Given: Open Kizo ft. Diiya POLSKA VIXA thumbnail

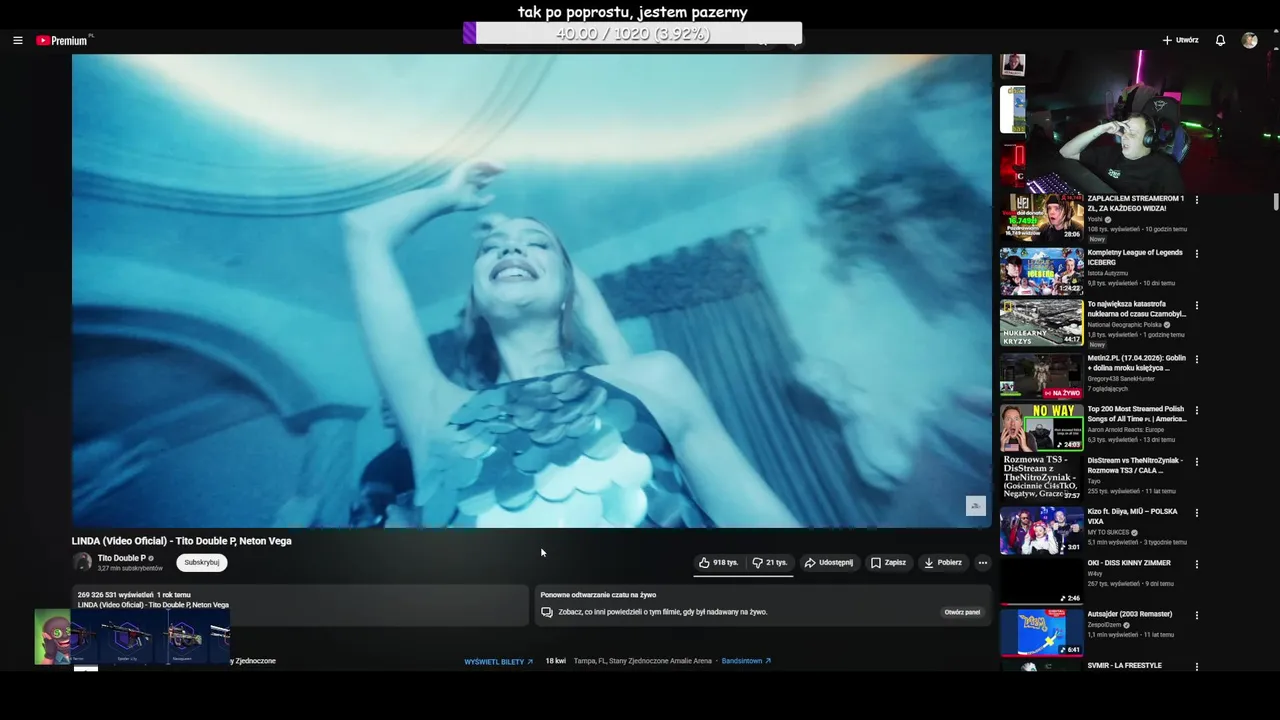Looking at the screenshot, I should pos(1041,530).
